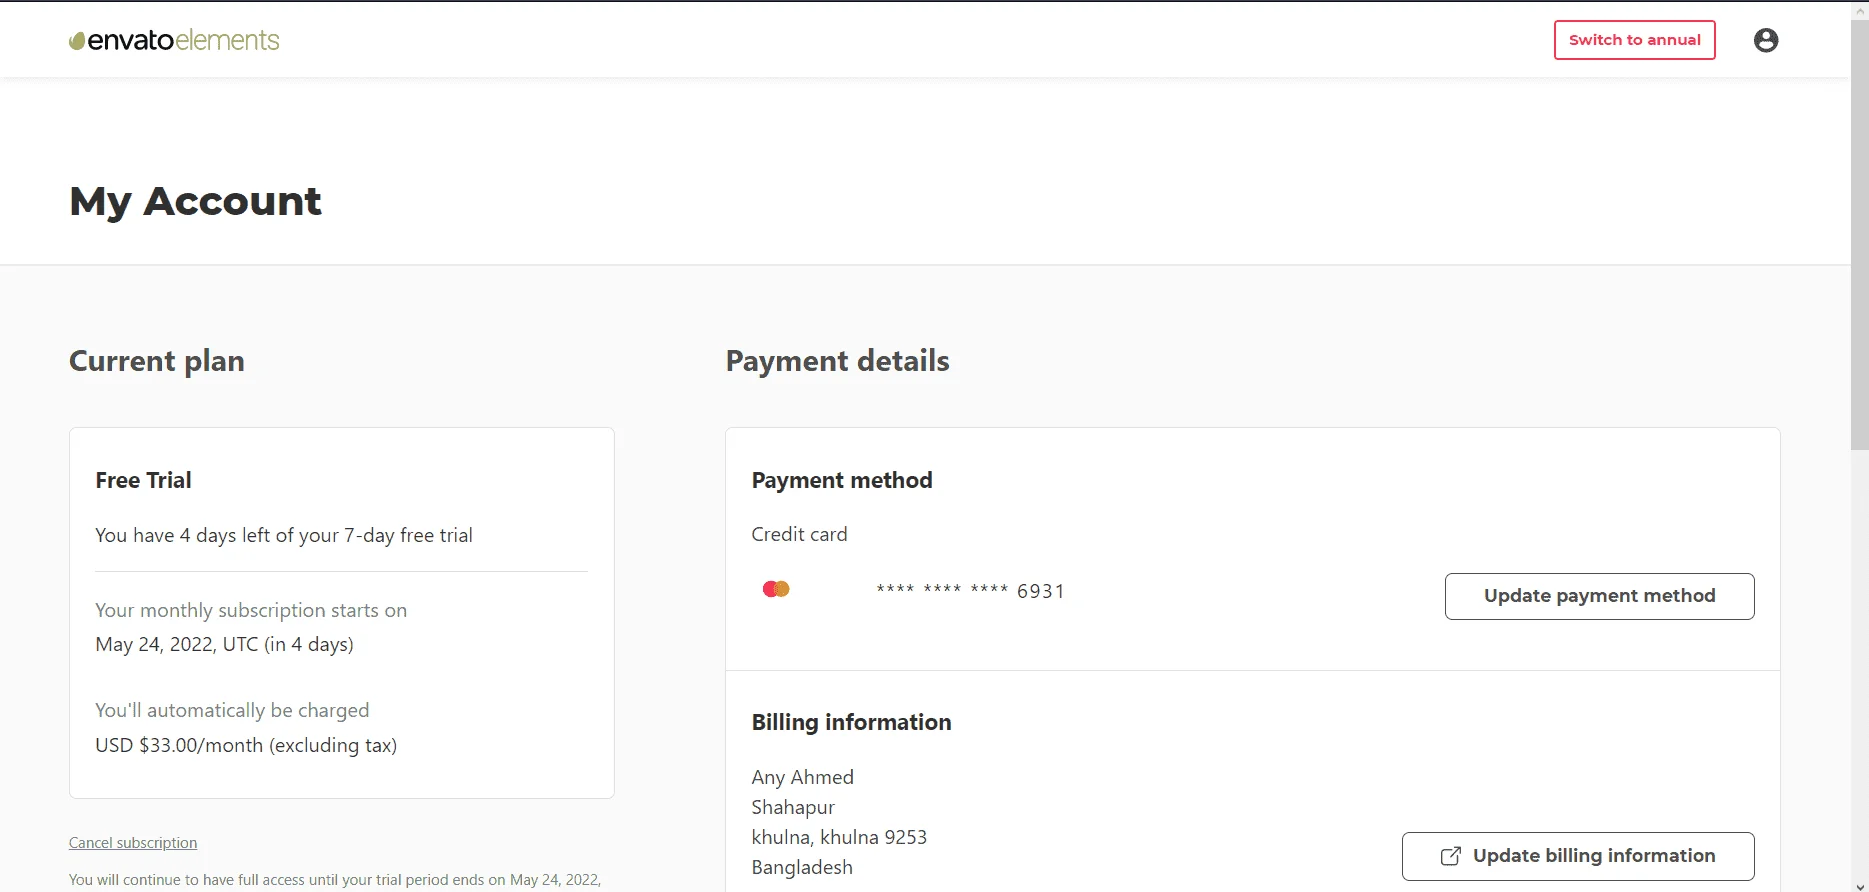Click the billing name 'Any Ahmed'
Image resolution: width=1869 pixels, height=892 pixels.
click(x=802, y=777)
